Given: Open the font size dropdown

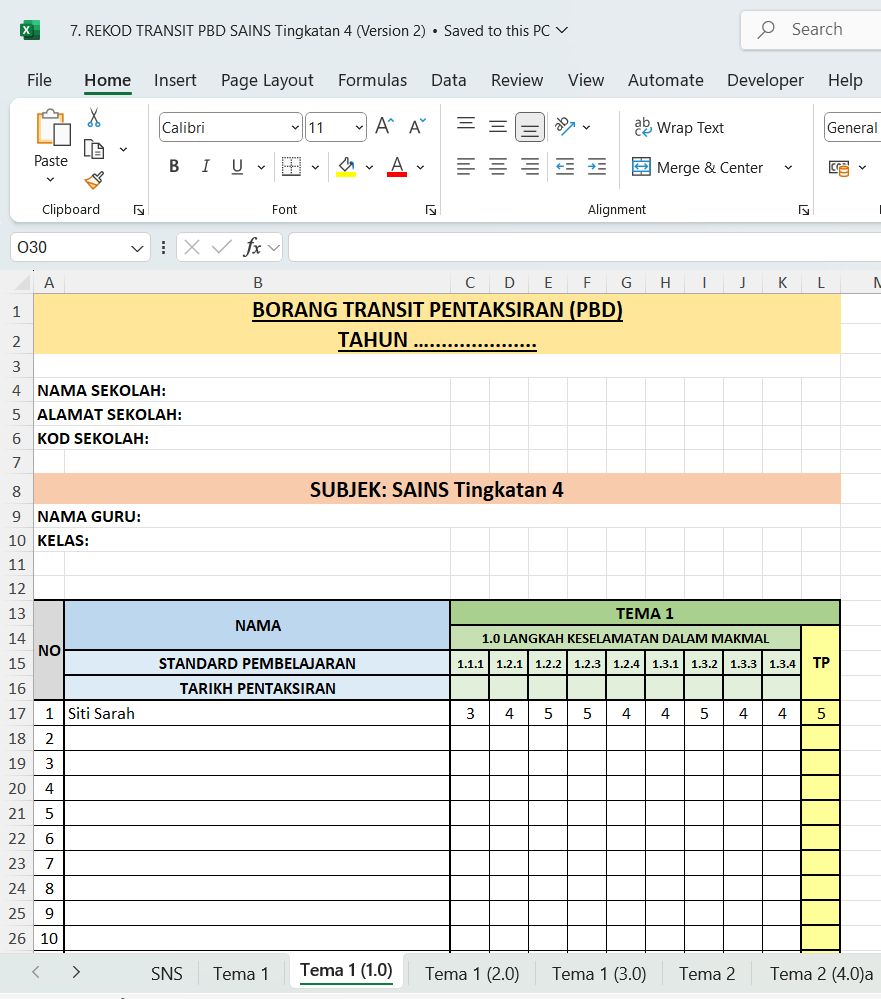Looking at the screenshot, I should pyautogui.click(x=359, y=127).
